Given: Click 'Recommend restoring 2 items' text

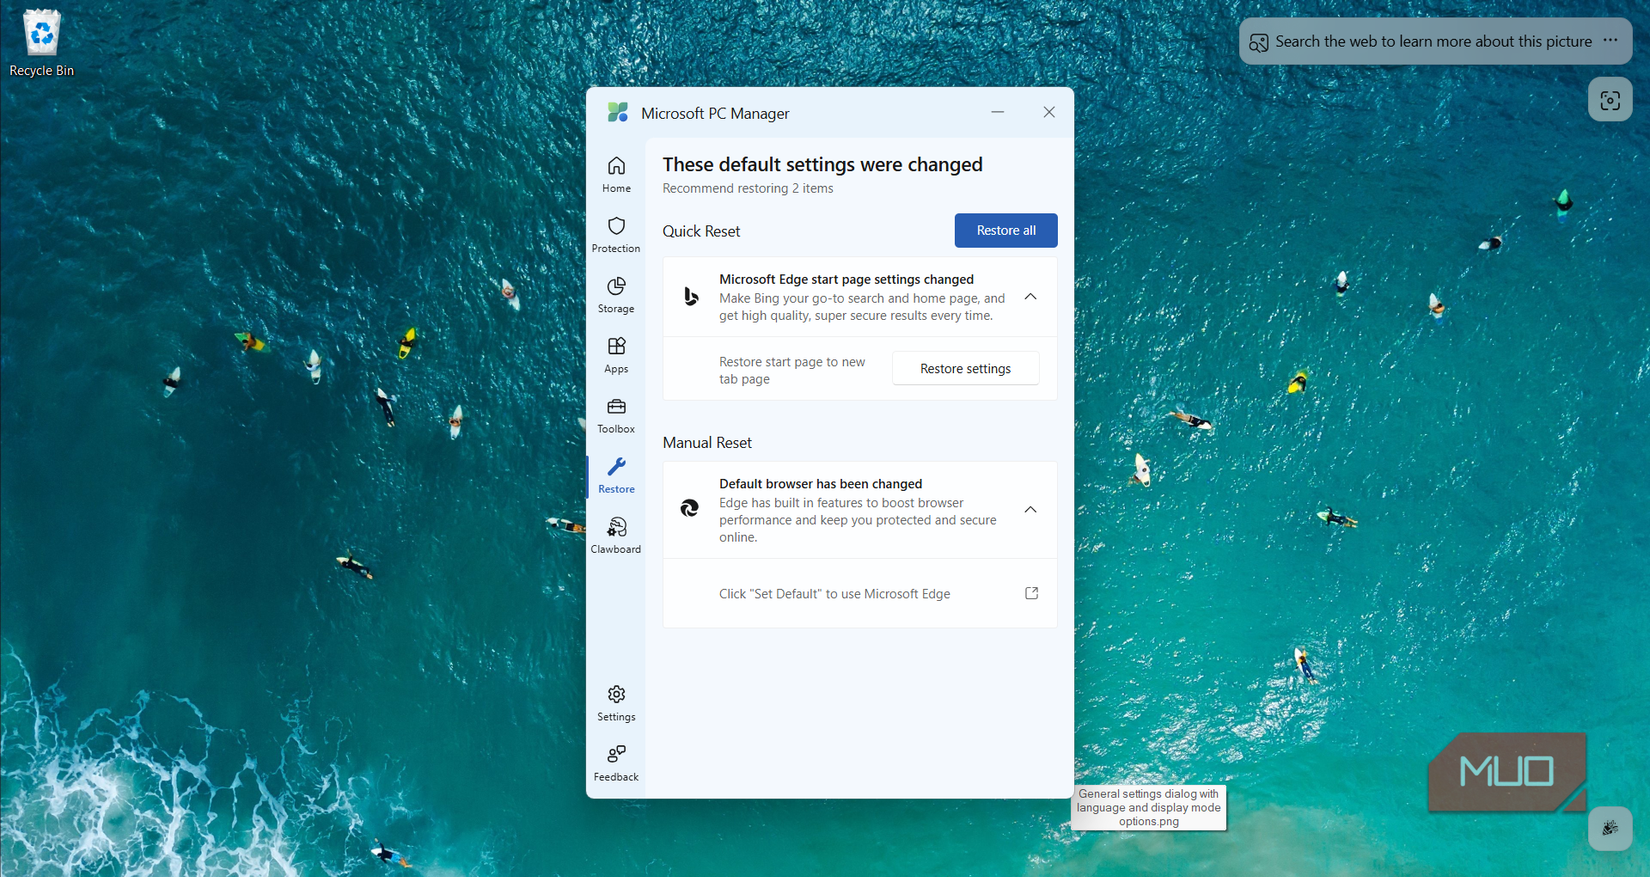Looking at the screenshot, I should (x=747, y=188).
